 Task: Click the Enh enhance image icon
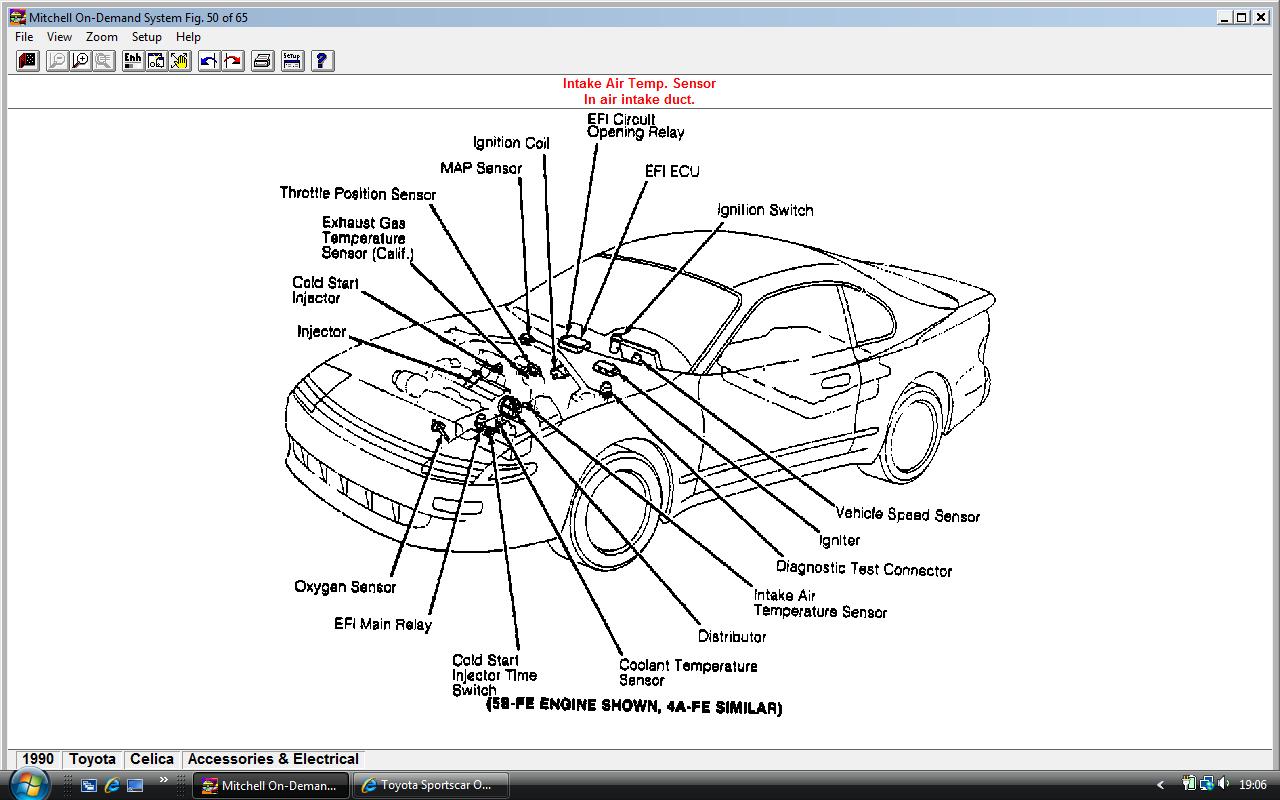pyautogui.click(x=133, y=61)
